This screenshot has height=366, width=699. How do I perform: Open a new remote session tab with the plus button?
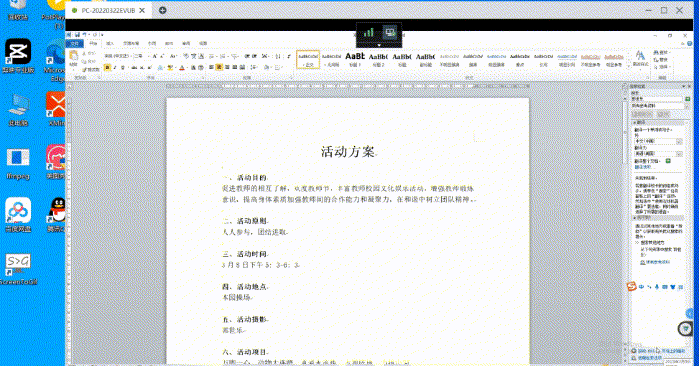pos(163,10)
